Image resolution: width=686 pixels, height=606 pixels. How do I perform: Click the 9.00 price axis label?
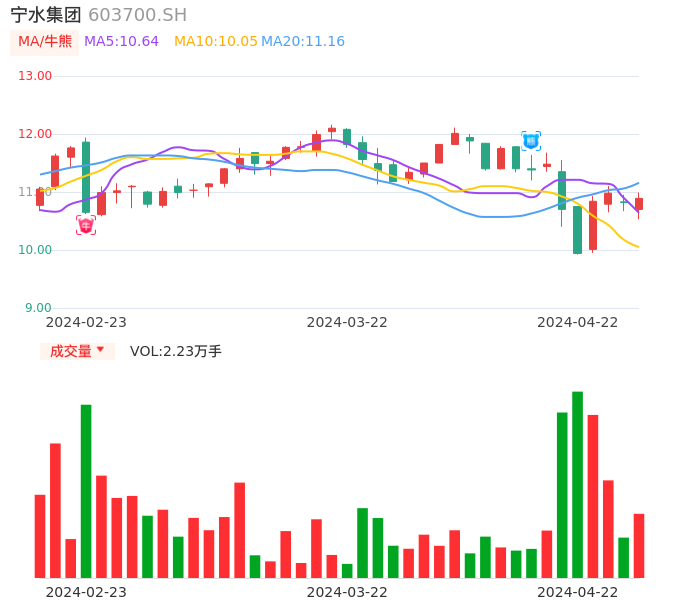click(39, 308)
